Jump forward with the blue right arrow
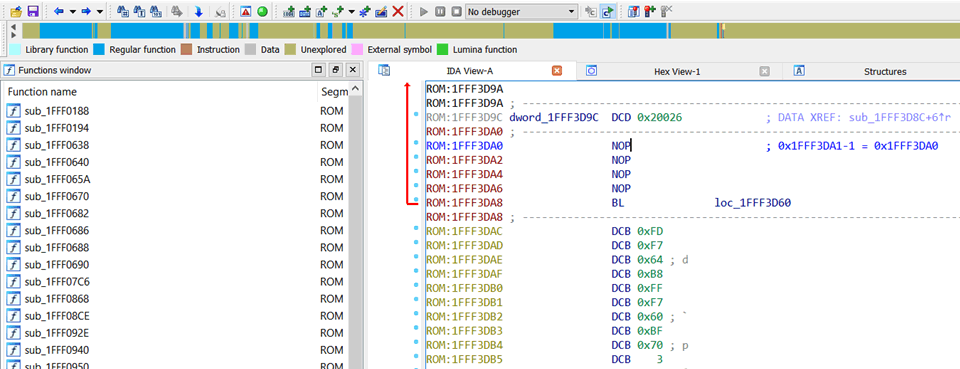 click(x=86, y=11)
